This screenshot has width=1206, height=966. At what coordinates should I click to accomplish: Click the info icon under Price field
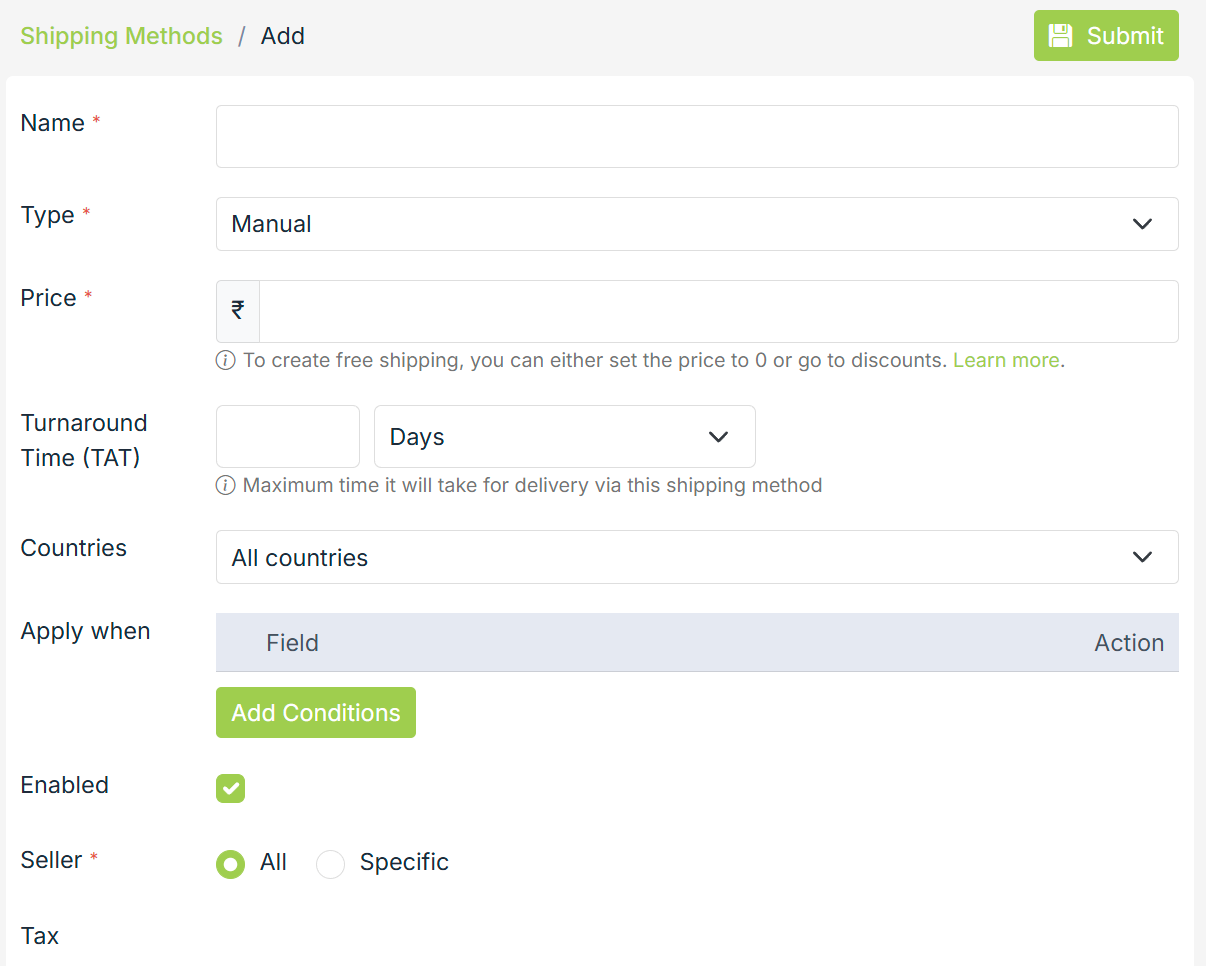point(226,360)
